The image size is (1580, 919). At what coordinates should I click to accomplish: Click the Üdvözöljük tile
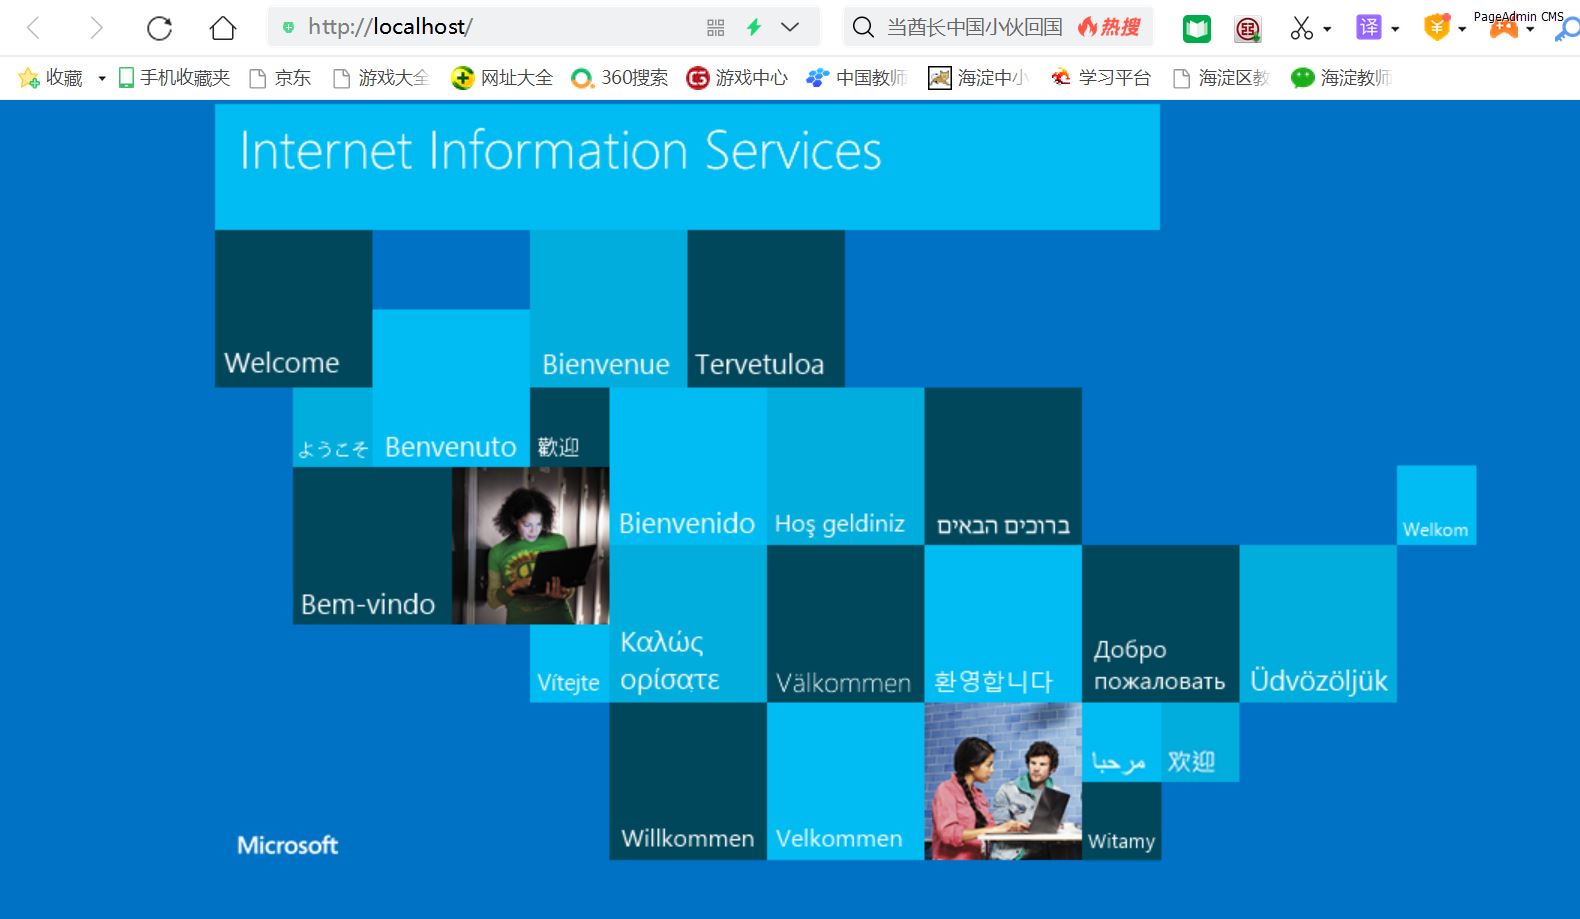(x=1318, y=624)
